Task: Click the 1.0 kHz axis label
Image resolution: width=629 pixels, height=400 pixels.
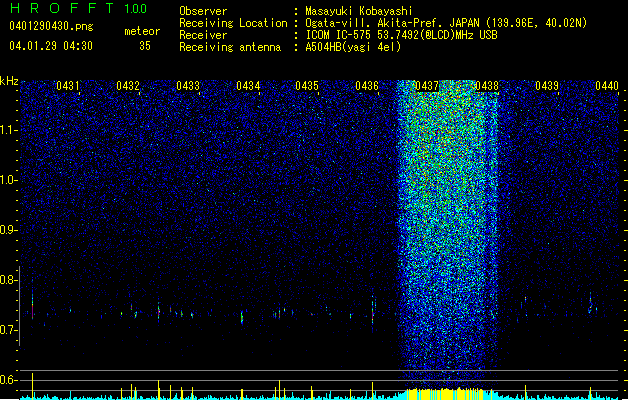Action: pos(9,180)
